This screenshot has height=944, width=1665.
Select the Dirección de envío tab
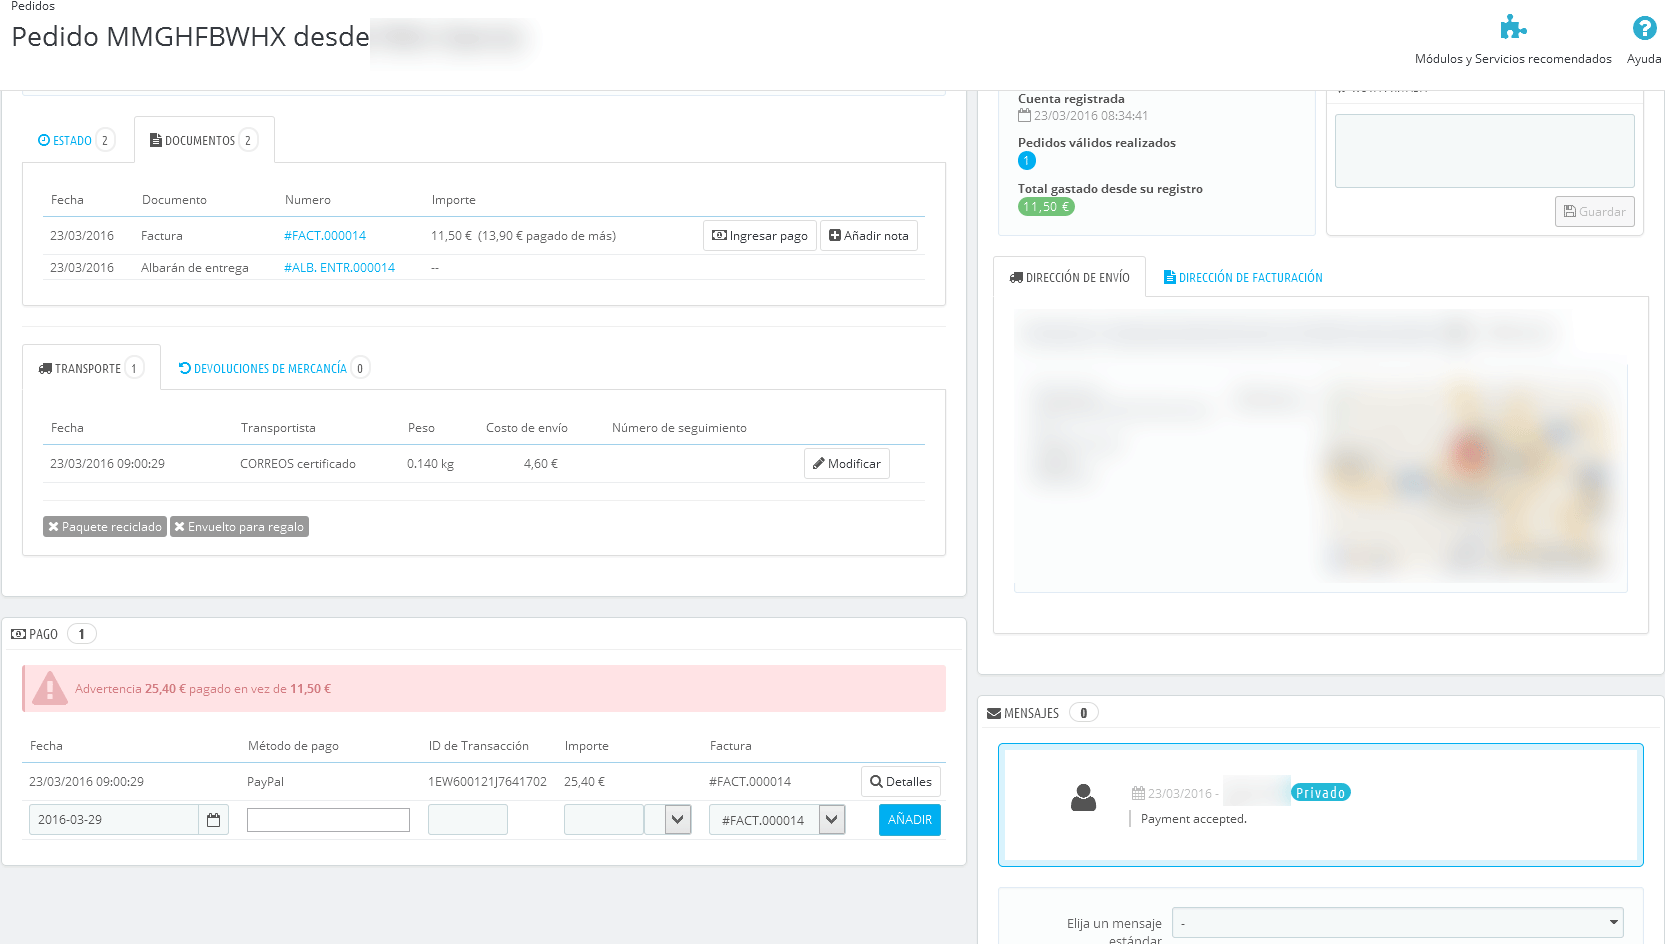point(1070,278)
